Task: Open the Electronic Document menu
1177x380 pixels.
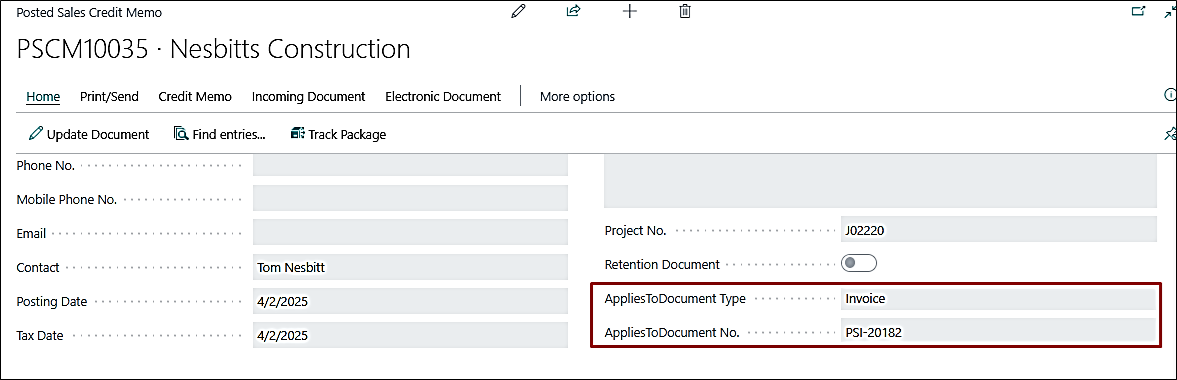Action: click(443, 96)
